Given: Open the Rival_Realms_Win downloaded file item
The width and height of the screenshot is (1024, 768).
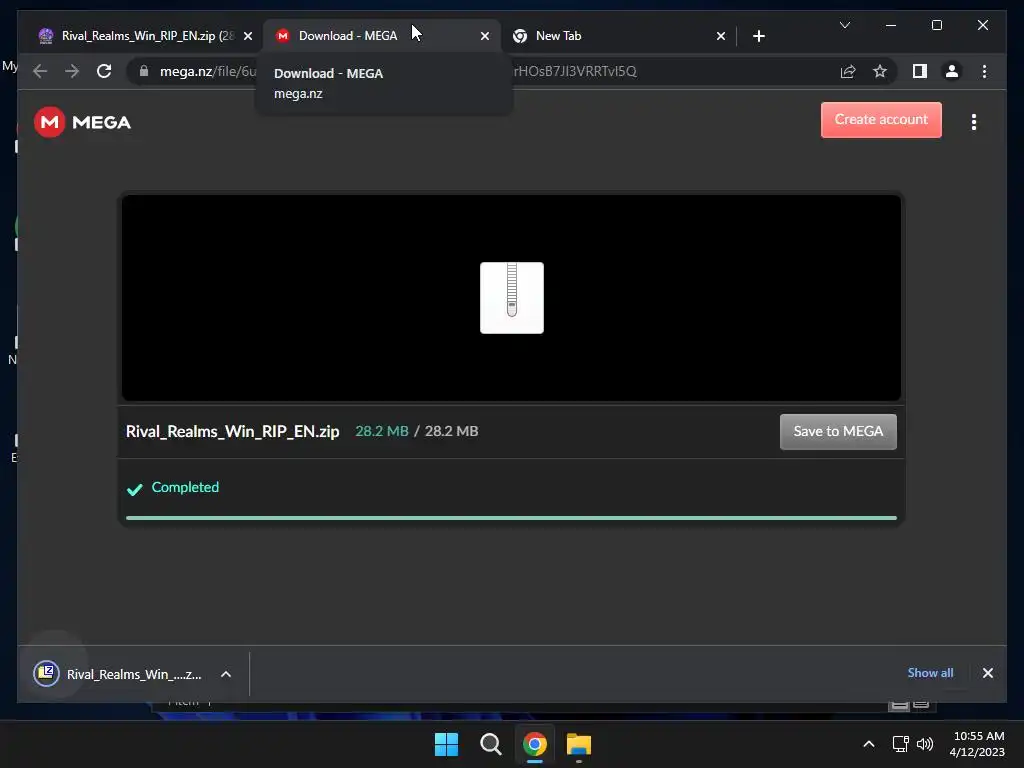Looking at the screenshot, I should (x=134, y=674).
